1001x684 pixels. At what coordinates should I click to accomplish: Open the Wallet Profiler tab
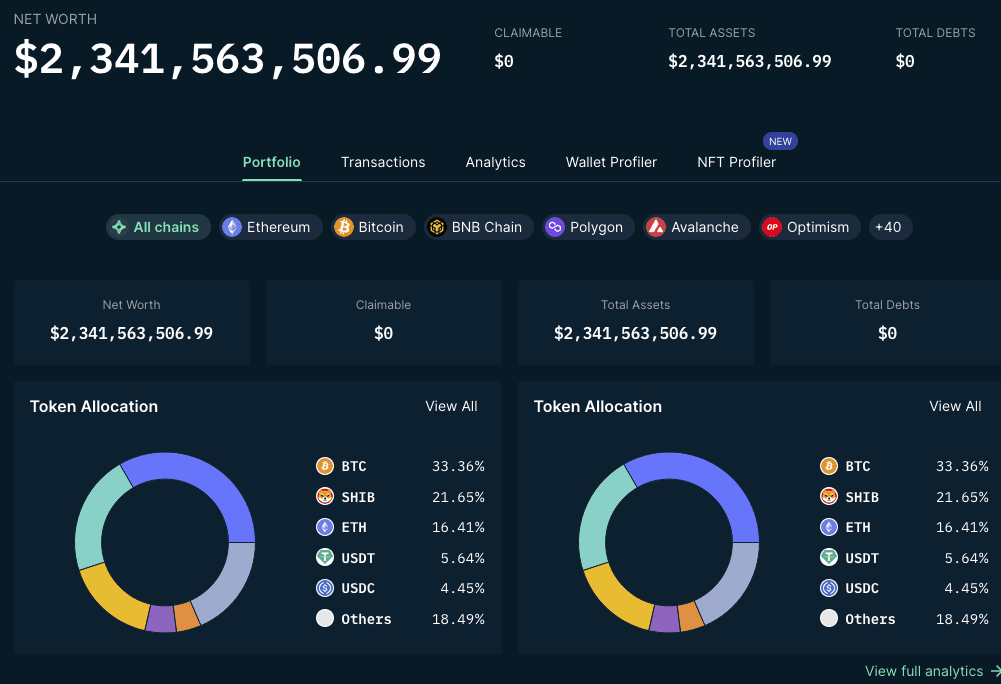tap(611, 162)
